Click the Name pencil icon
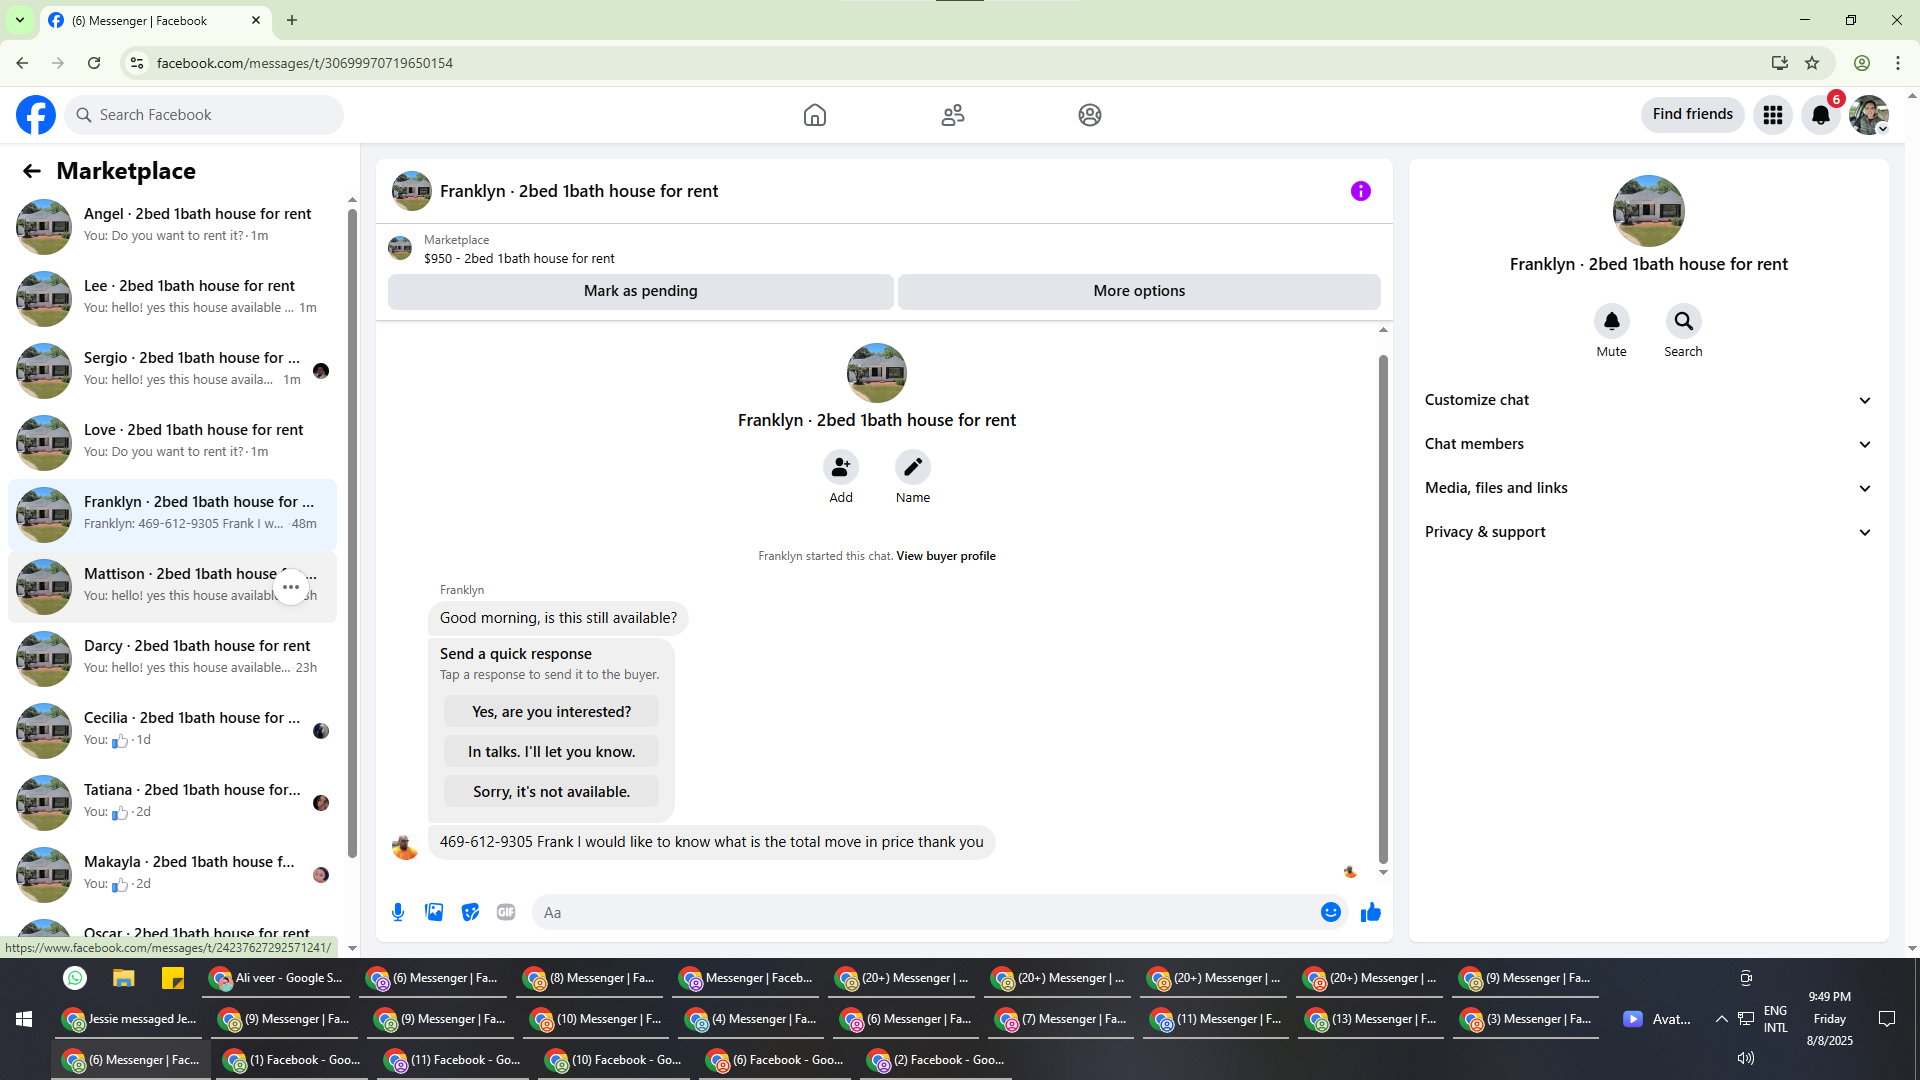The height and width of the screenshot is (1080, 1920). [912, 467]
